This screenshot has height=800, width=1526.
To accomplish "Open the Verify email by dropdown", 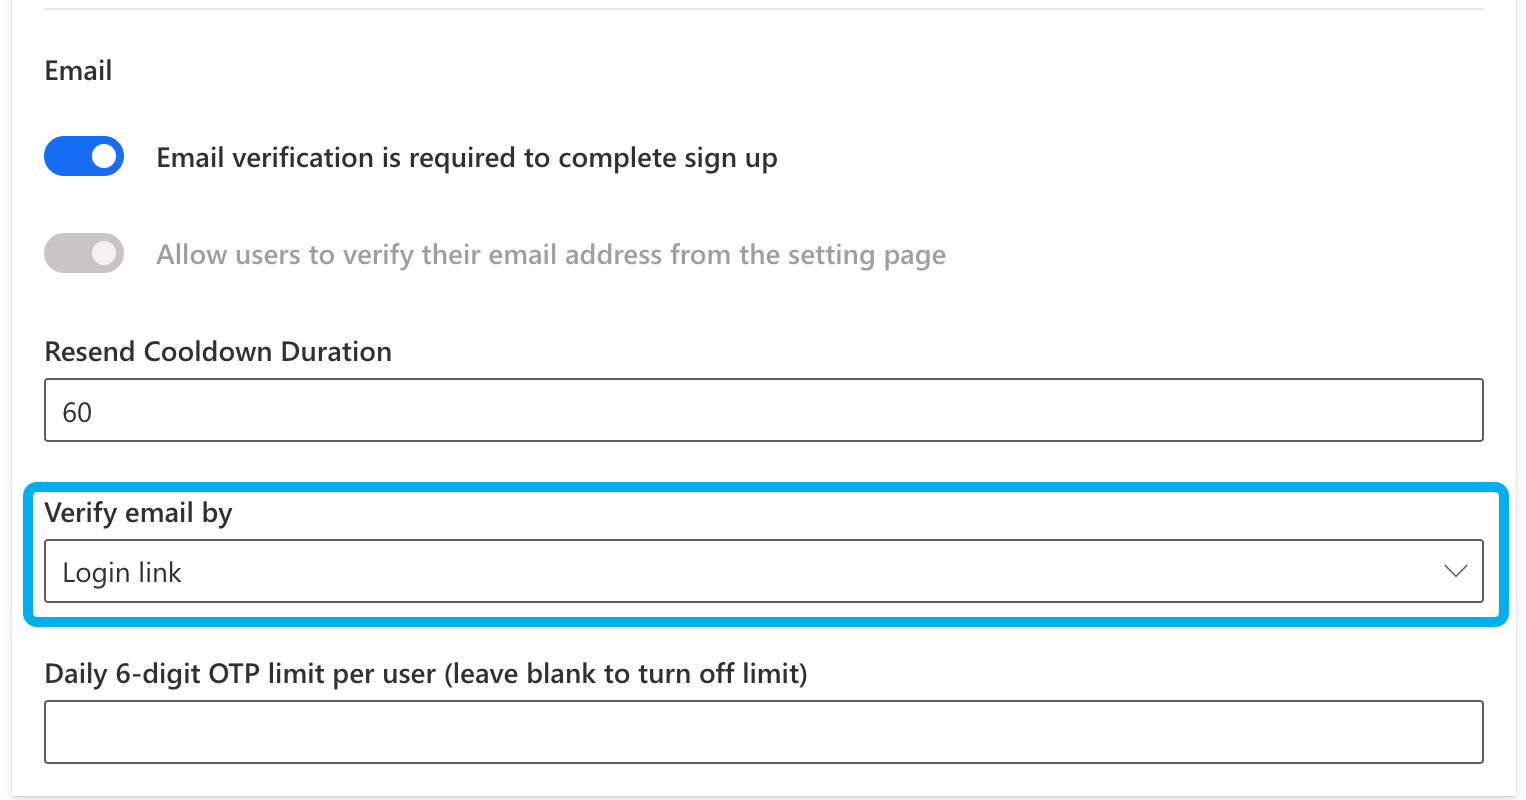I will click(763, 571).
